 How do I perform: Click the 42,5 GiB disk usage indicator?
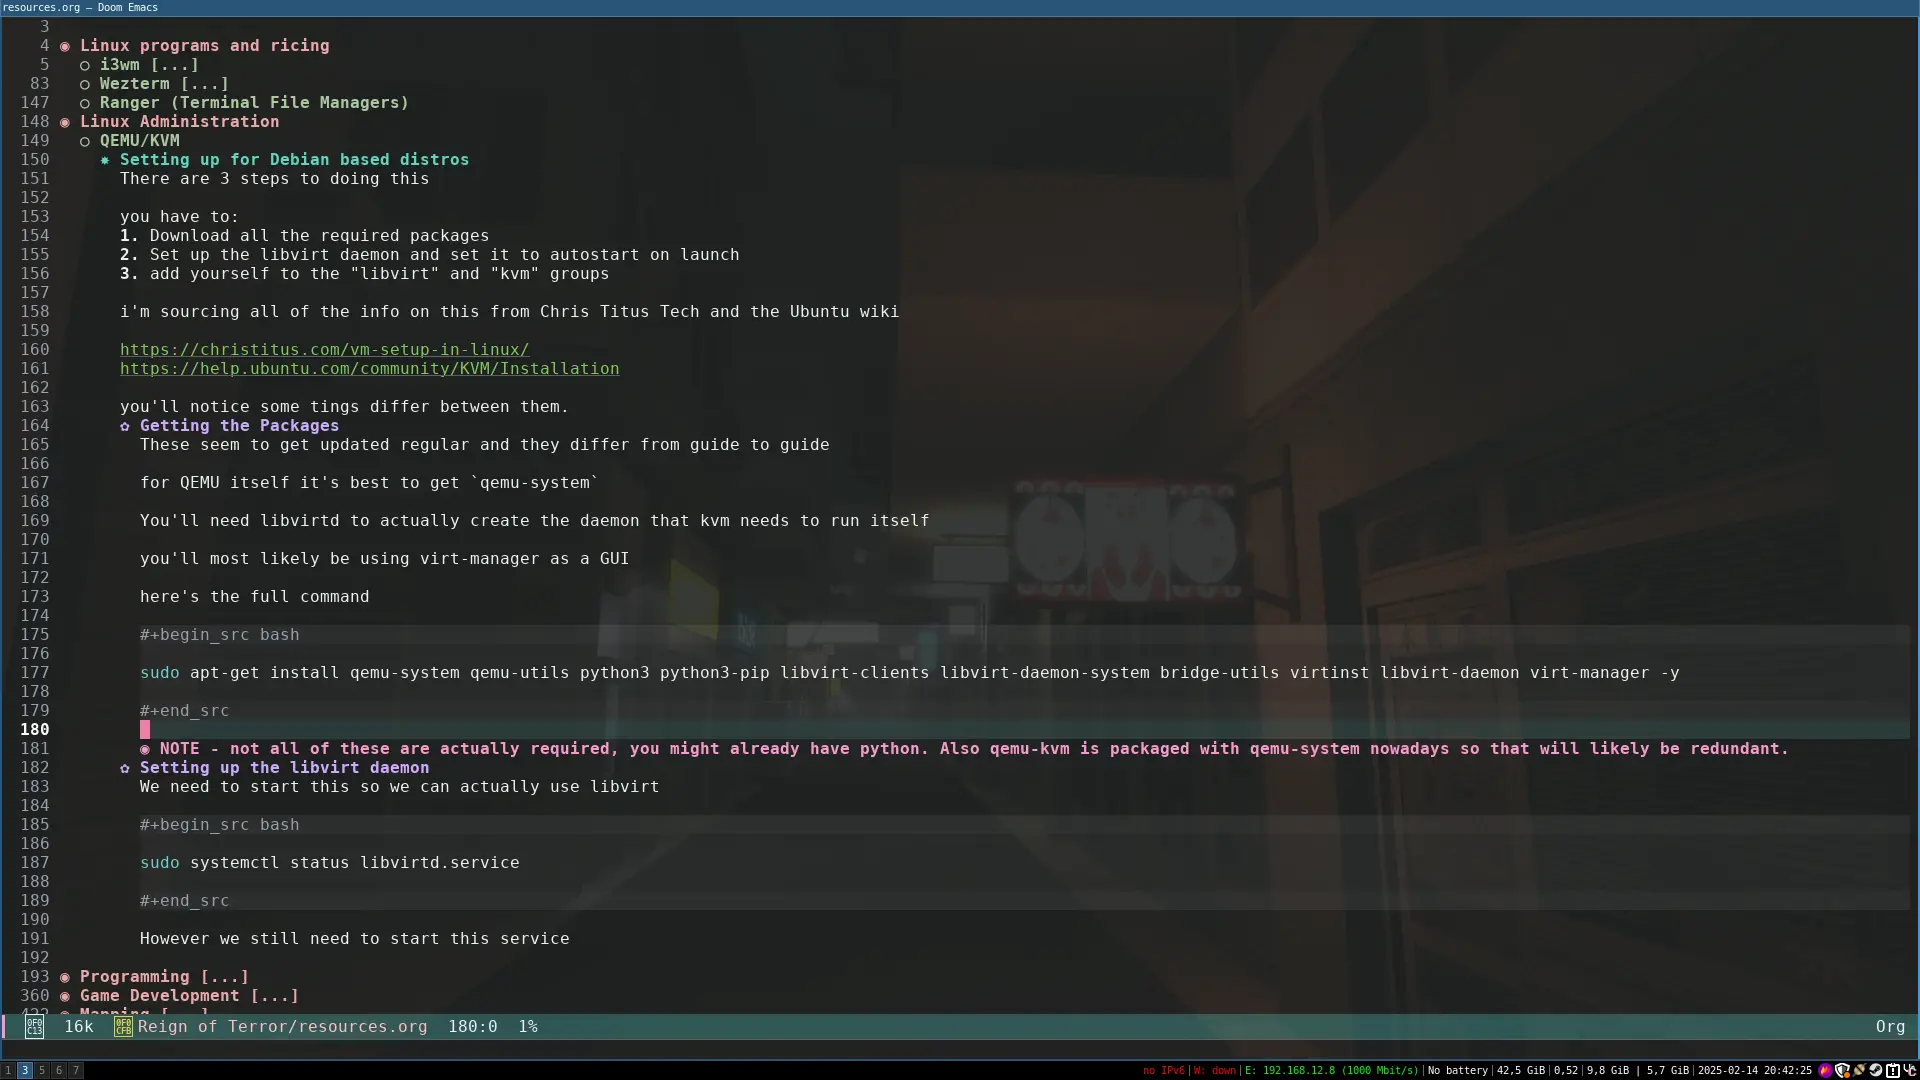click(x=1521, y=1070)
